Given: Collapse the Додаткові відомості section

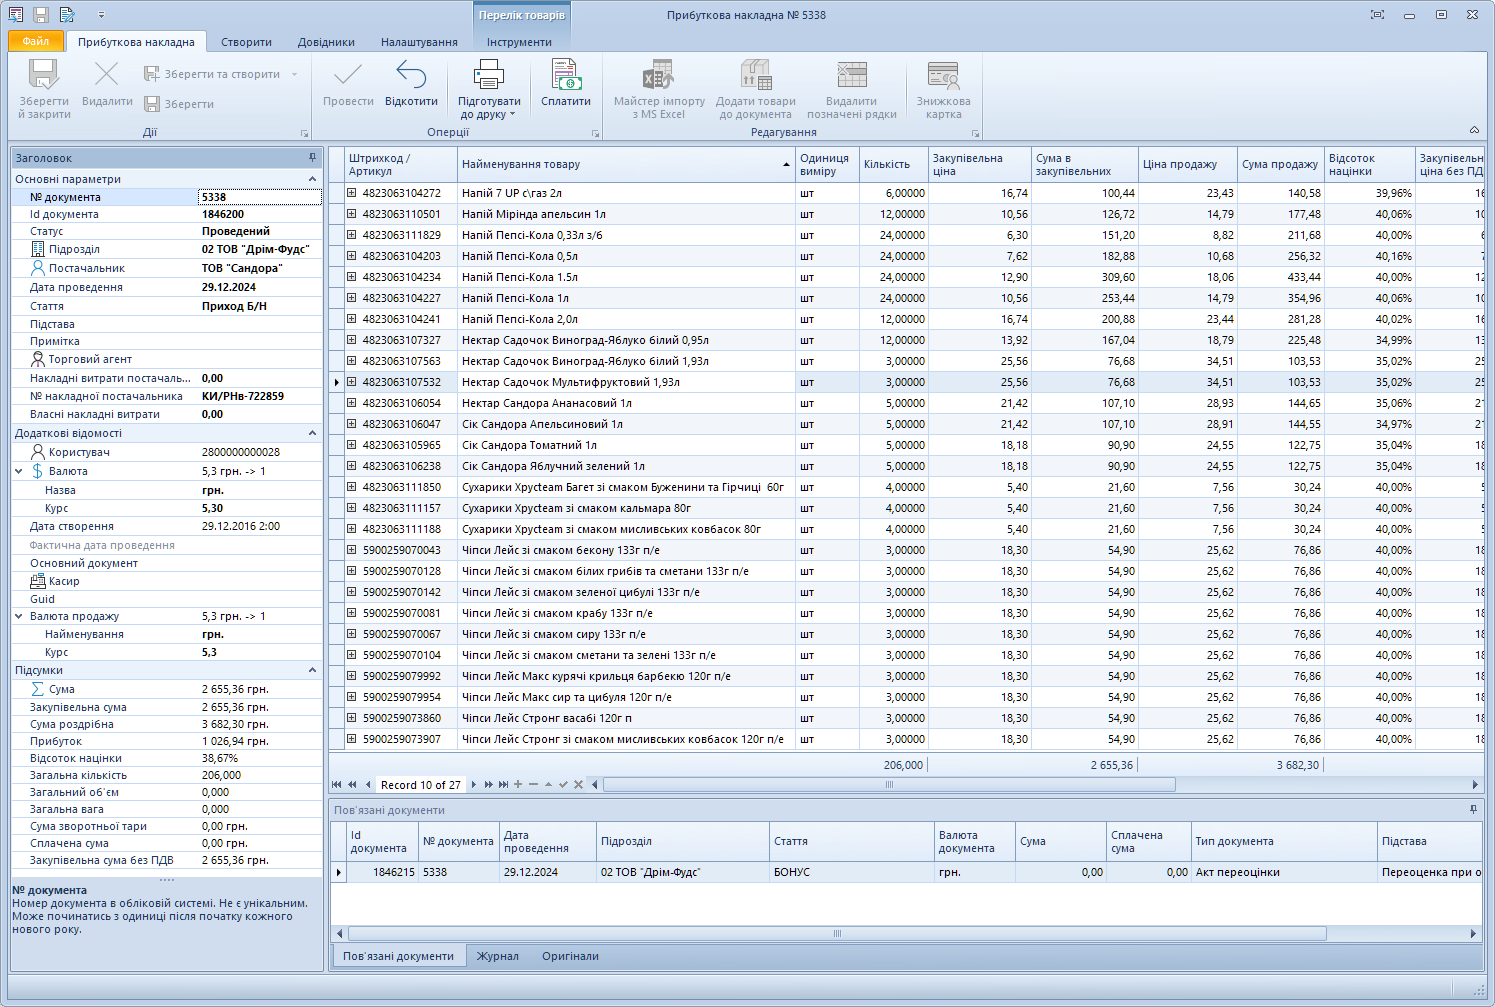Looking at the screenshot, I should pyautogui.click(x=312, y=433).
